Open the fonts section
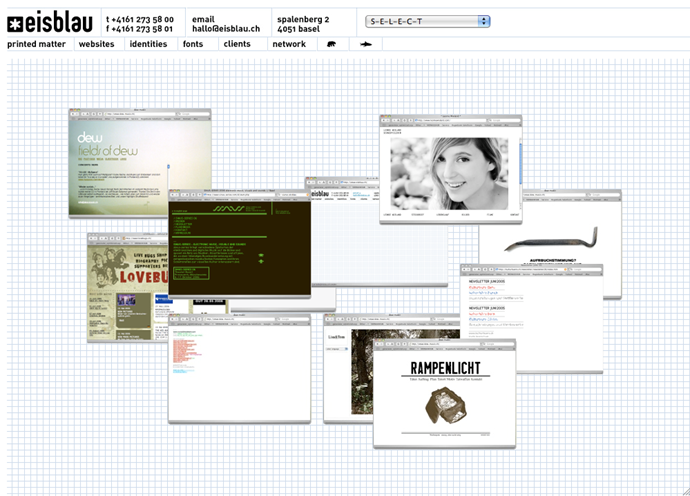The image size is (690, 496). (193, 44)
